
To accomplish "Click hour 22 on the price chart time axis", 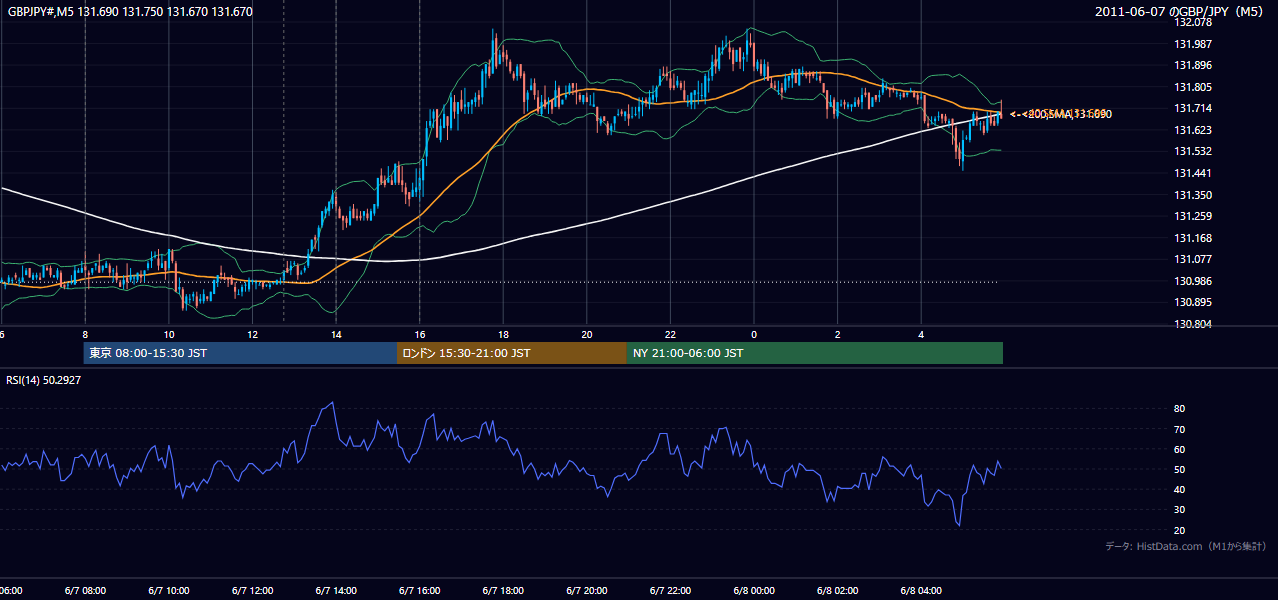I will click(x=671, y=334).
